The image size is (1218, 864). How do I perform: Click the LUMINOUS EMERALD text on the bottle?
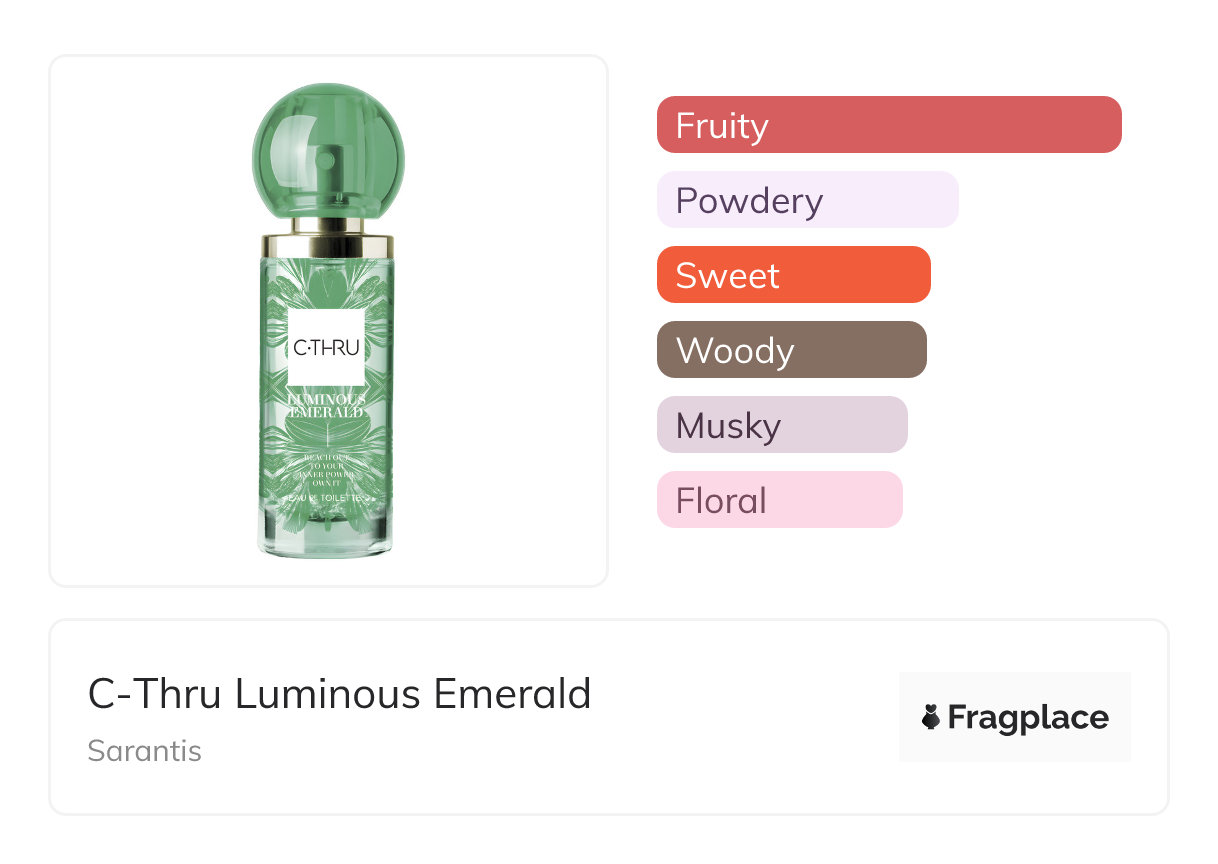click(327, 406)
